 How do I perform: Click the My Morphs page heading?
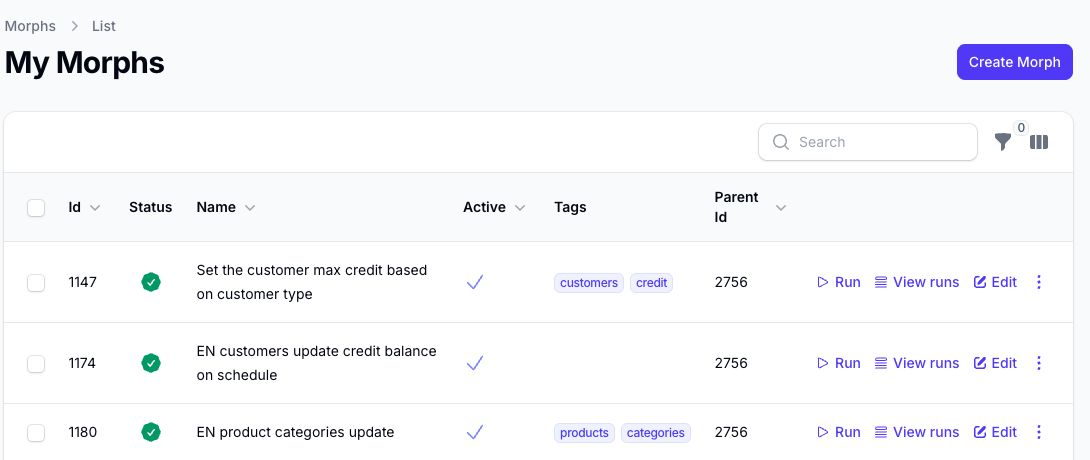coord(85,63)
